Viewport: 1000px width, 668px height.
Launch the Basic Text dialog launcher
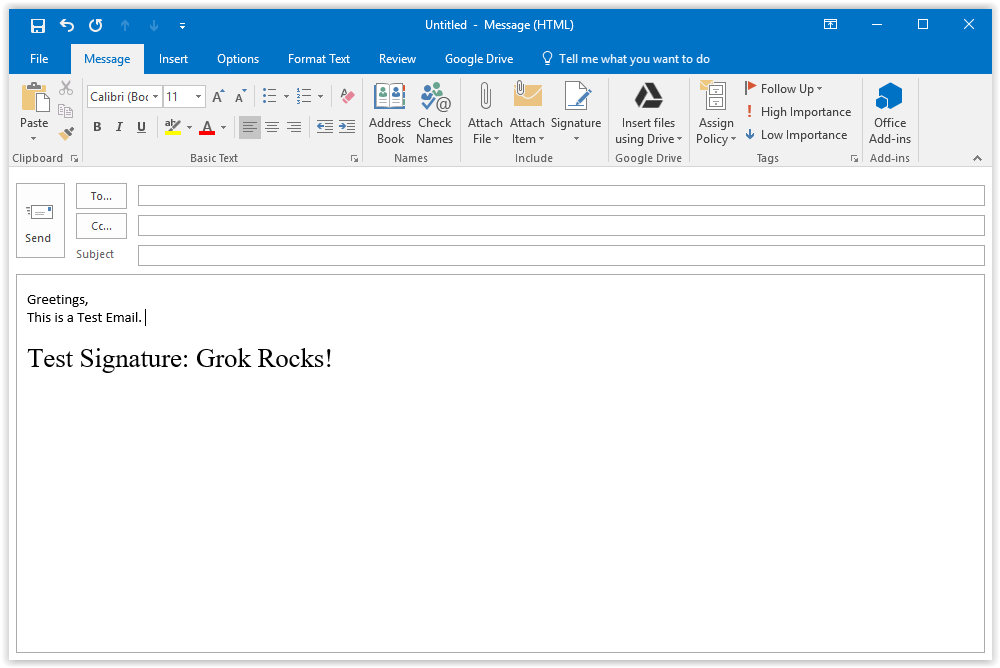[x=355, y=159]
